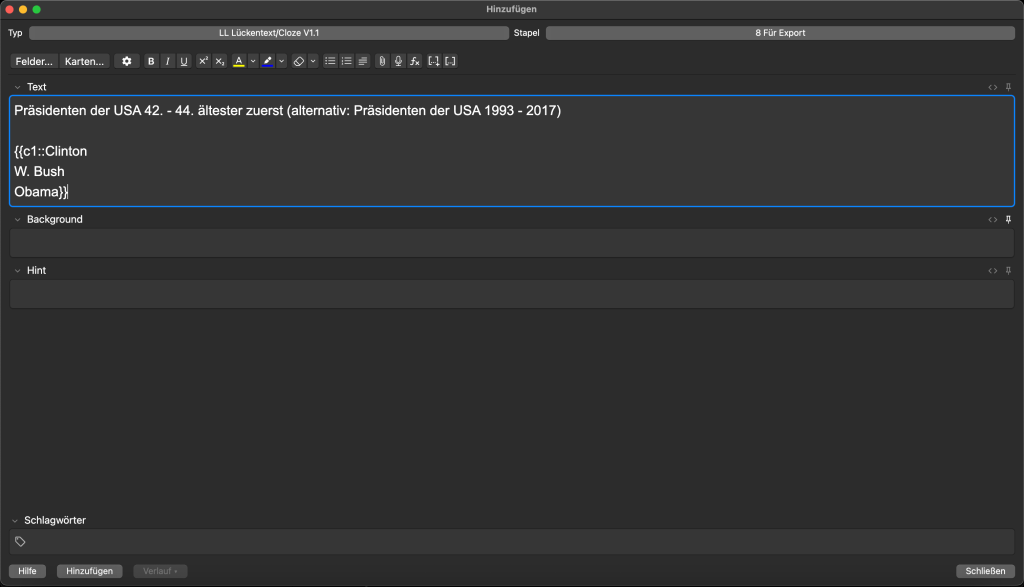Image resolution: width=1024 pixels, height=587 pixels.
Task: Record audio with the microphone icon
Action: pyautogui.click(x=398, y=61)
